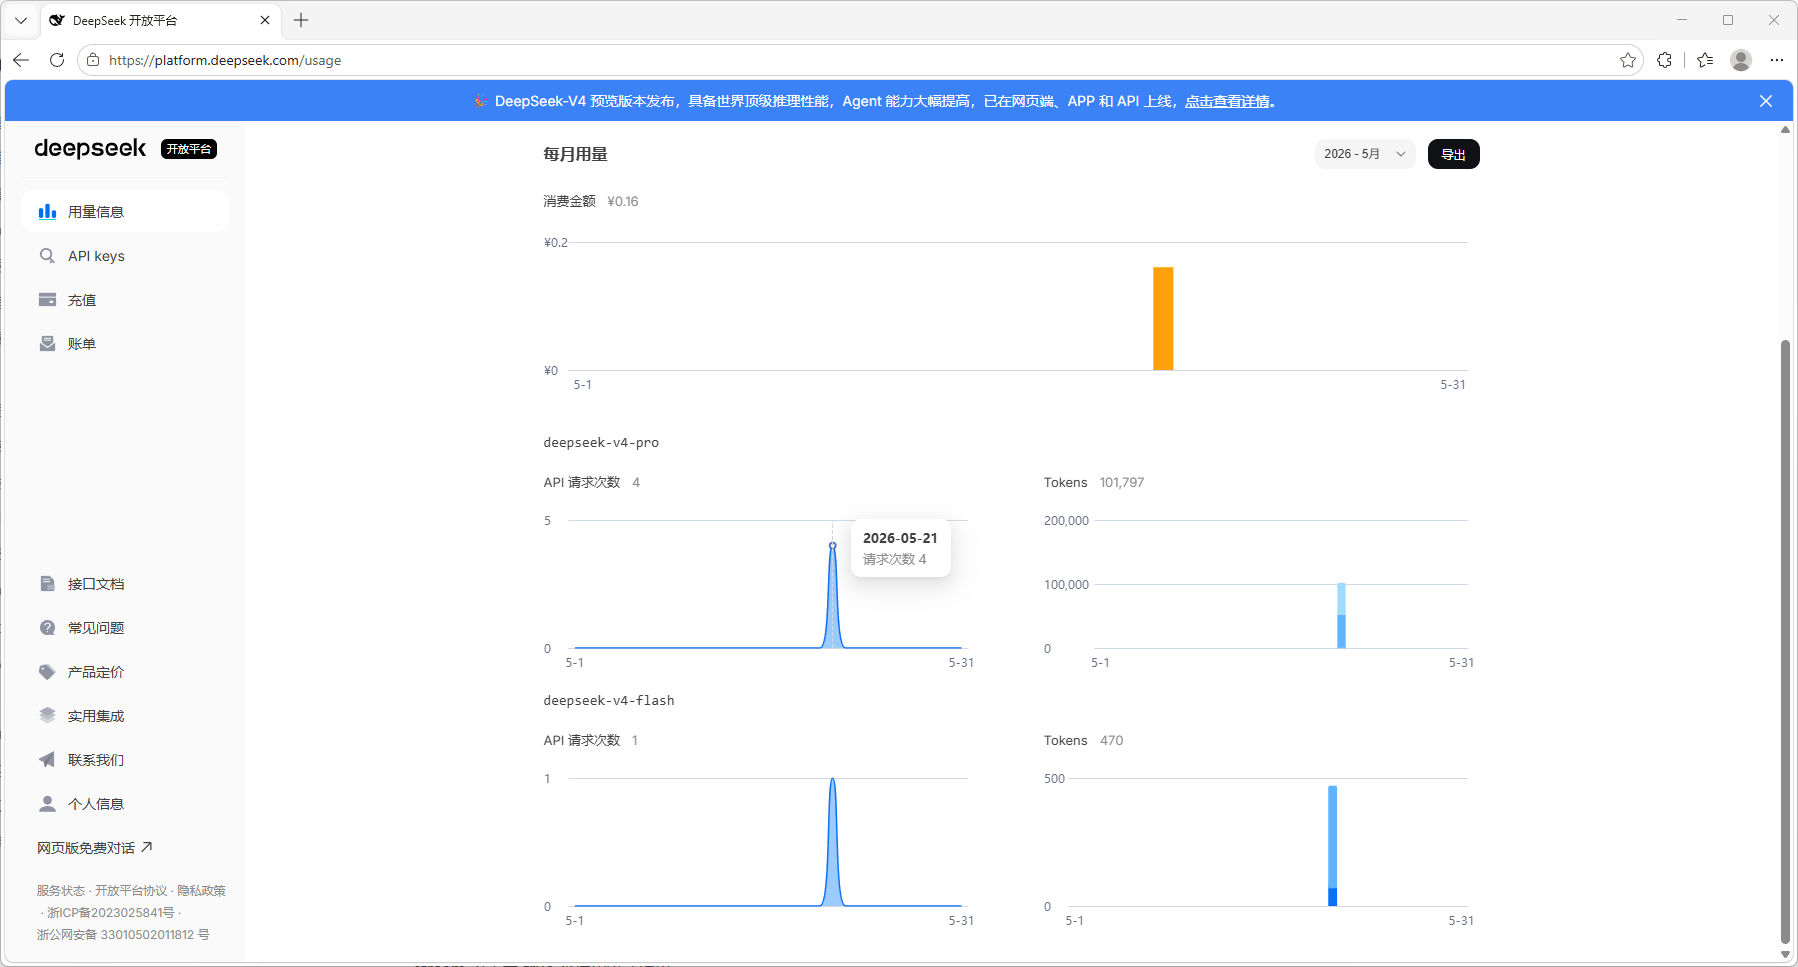This screenshot has height=967, width=1798.
Task: Click the orange spending bar in the chart
Action: tap(1163, 318)
